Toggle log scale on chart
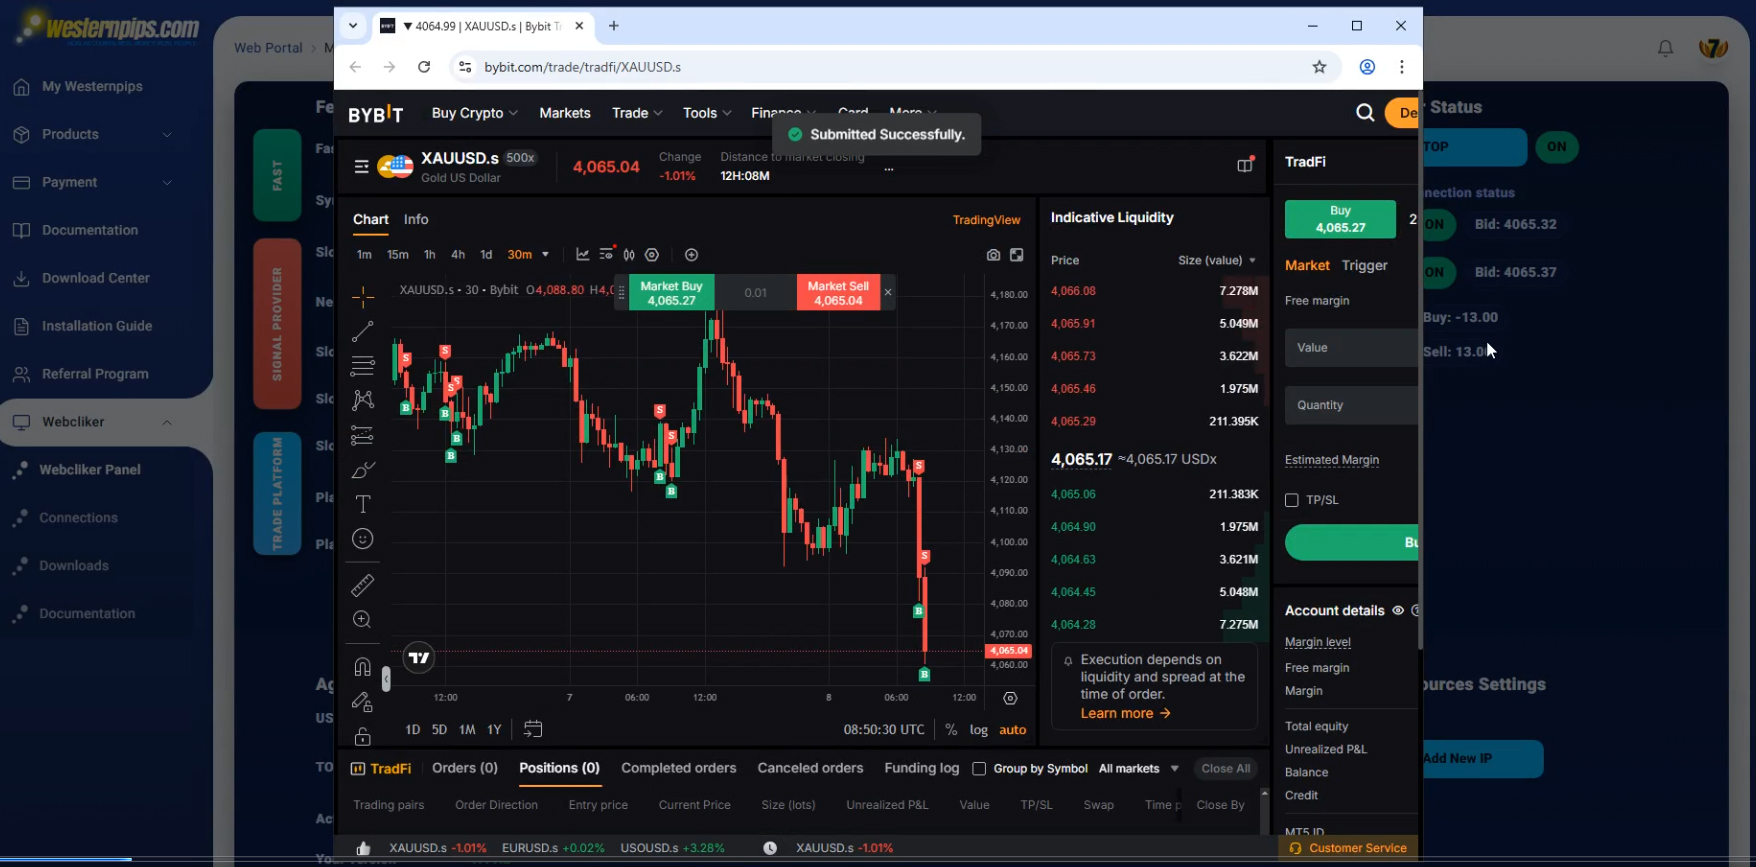This screenshot has height=867, width=1756. point(979,730)
